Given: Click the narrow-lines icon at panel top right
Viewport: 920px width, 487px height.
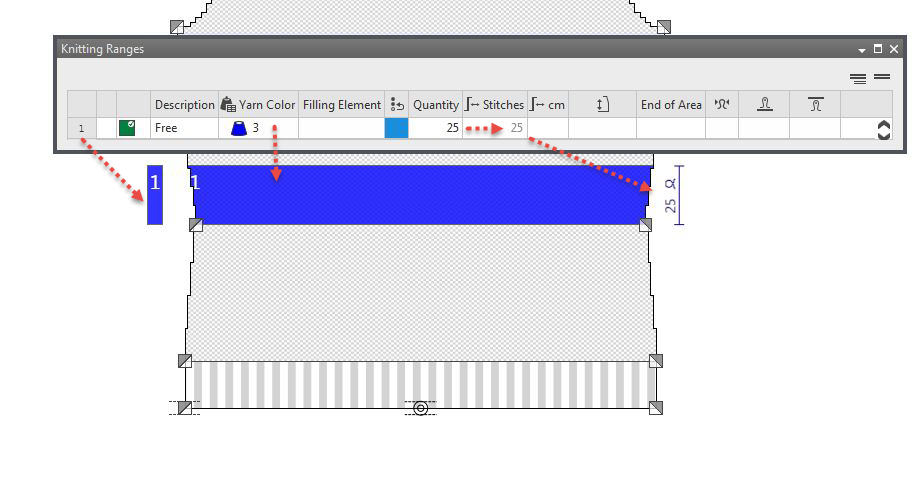Looking at the screenshot, I should click(x=858, y=77).
